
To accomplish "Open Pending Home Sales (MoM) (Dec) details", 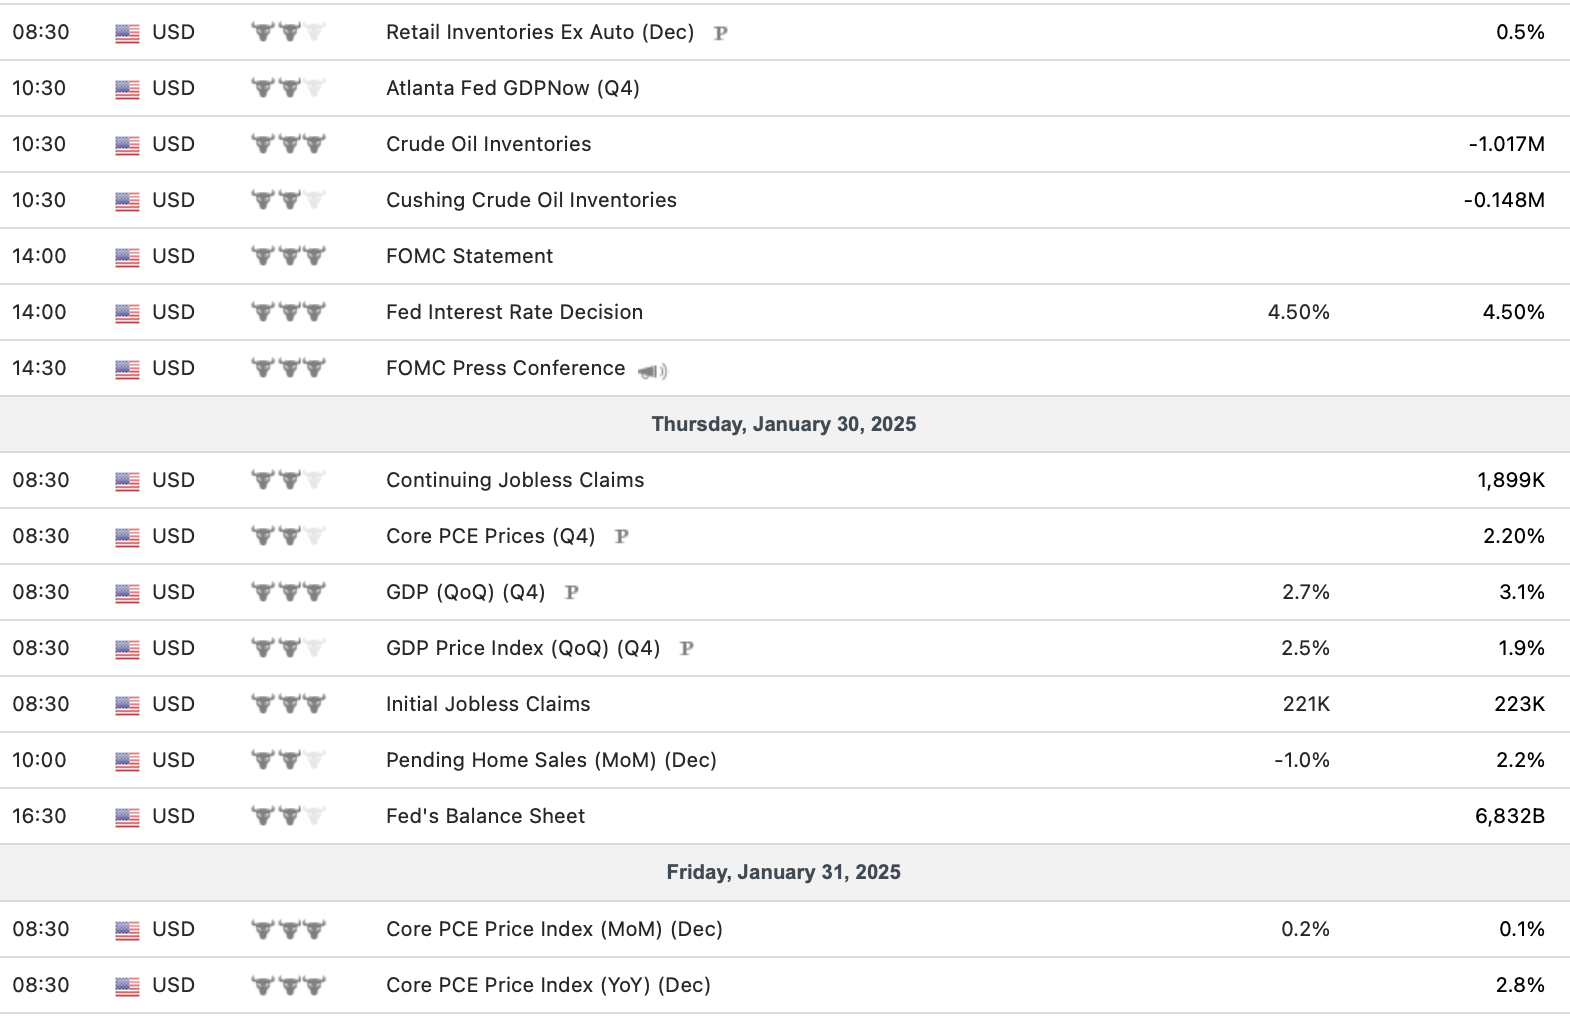I will coord(551,760).
